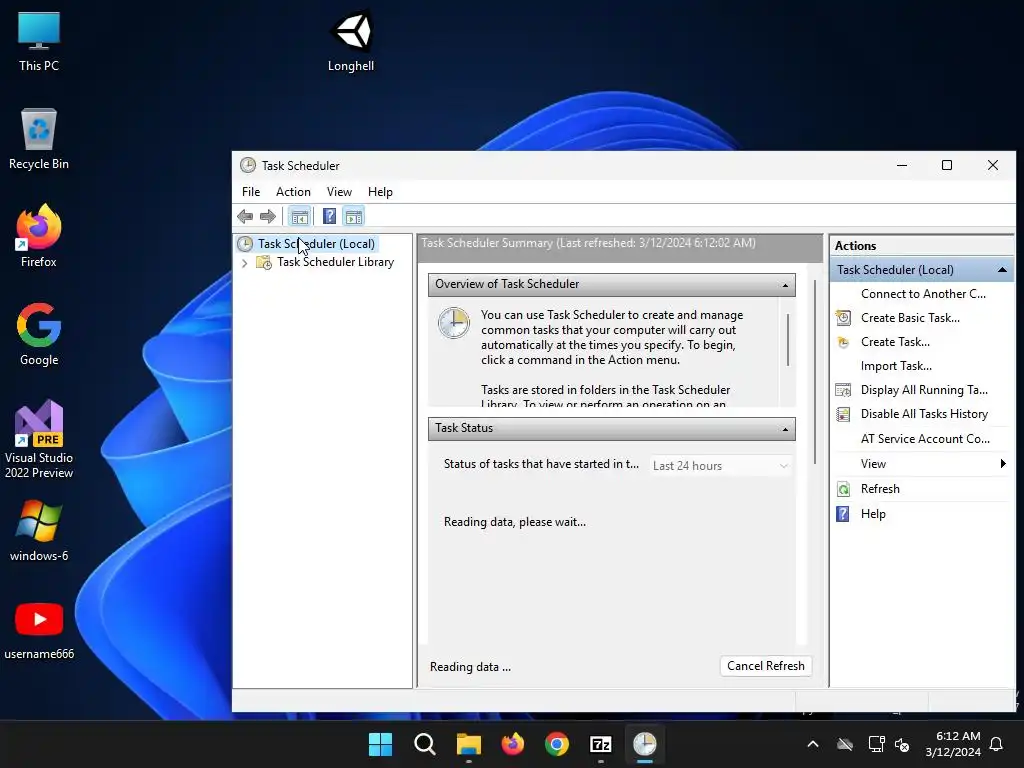Open the Windows Start button

click(380, 744)
